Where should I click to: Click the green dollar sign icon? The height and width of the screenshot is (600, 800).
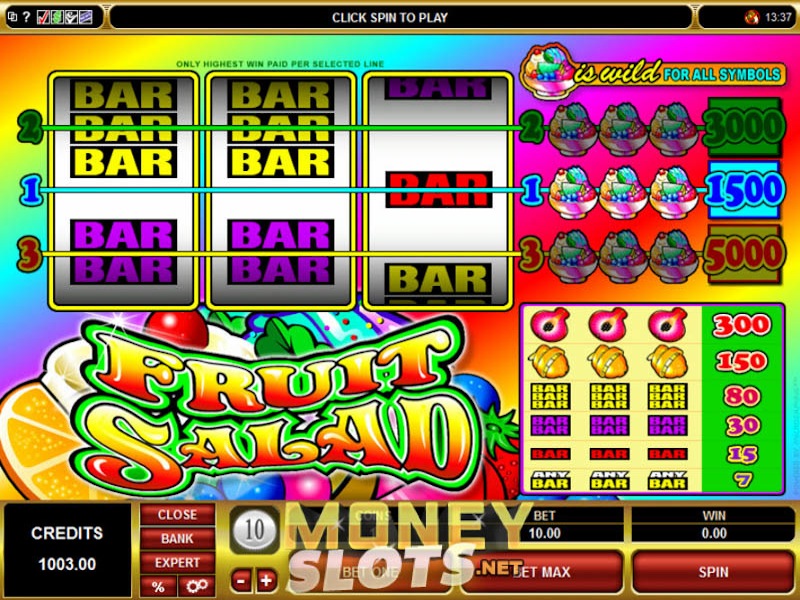57,18
